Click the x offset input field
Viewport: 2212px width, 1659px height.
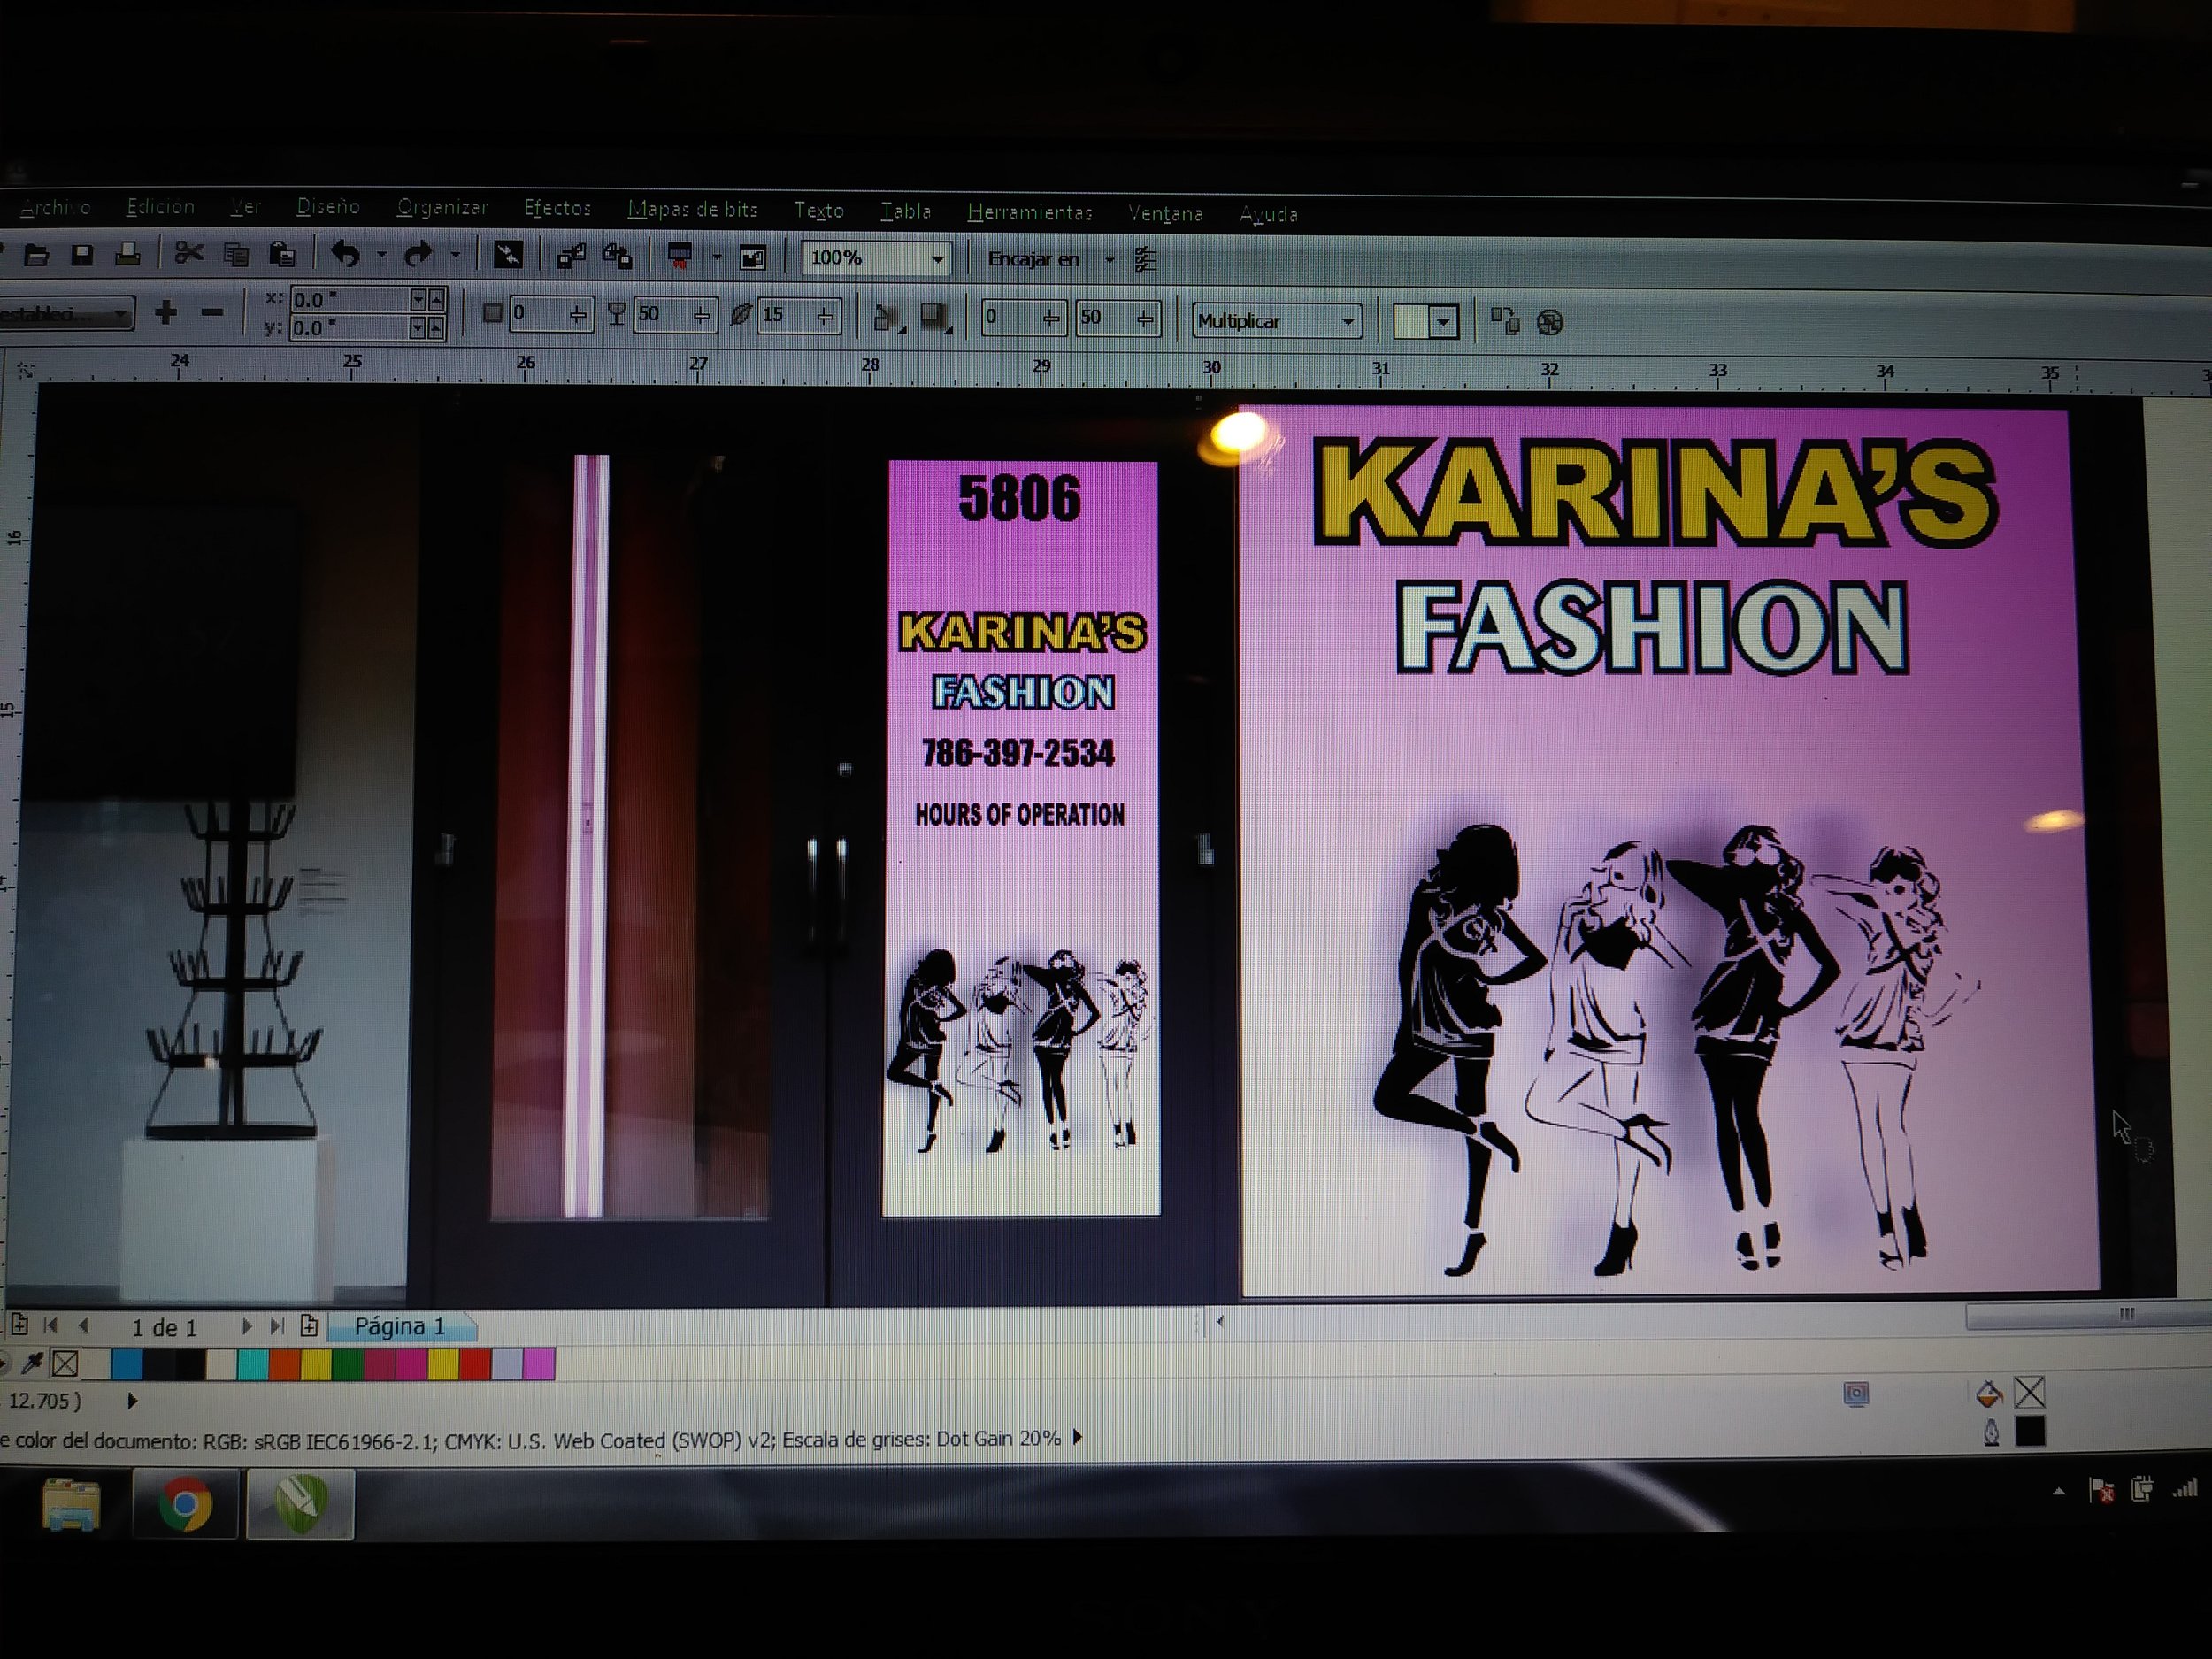[x=352, y=299]
